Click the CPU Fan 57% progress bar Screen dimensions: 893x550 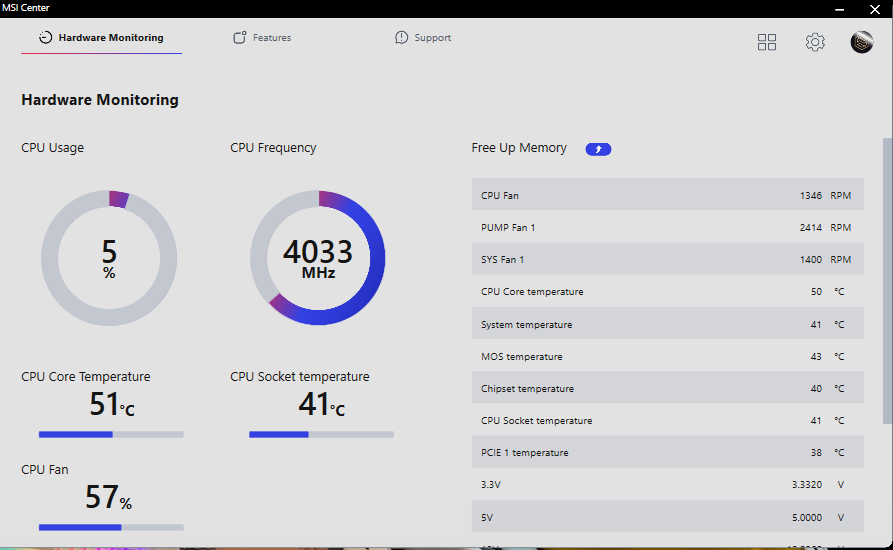tap(111, 527)
